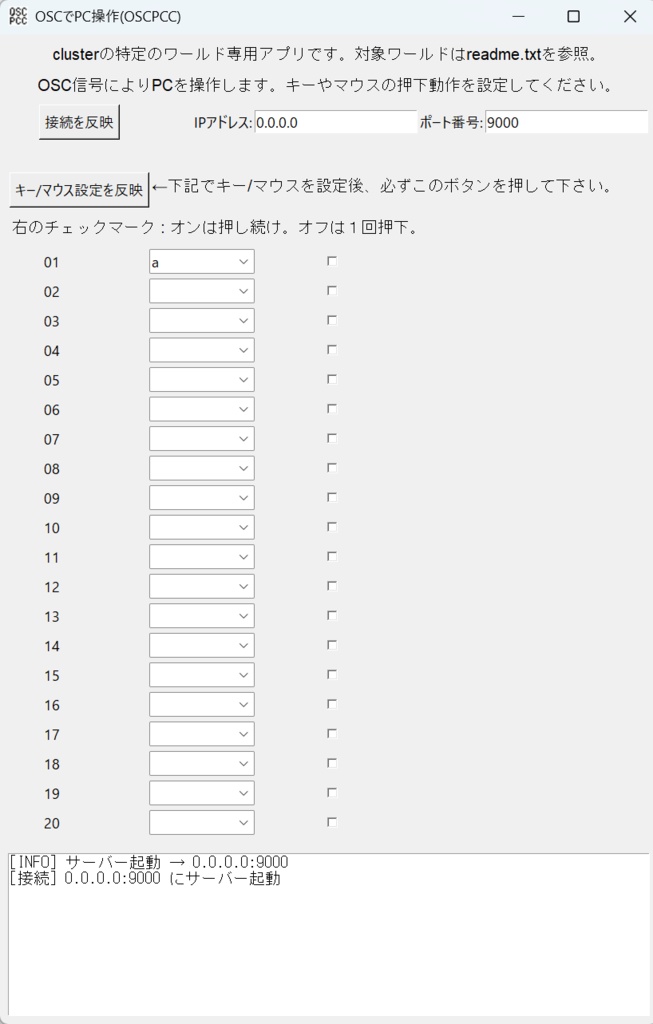Expand the key dropdown for row 10

pyautogui.click(x=243, y=528)
